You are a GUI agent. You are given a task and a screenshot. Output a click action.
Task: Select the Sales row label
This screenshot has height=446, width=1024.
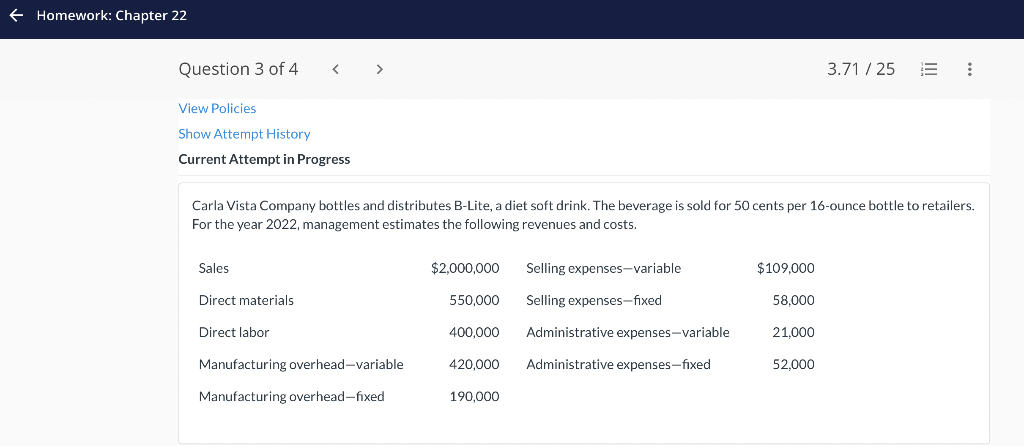point(214,268)
